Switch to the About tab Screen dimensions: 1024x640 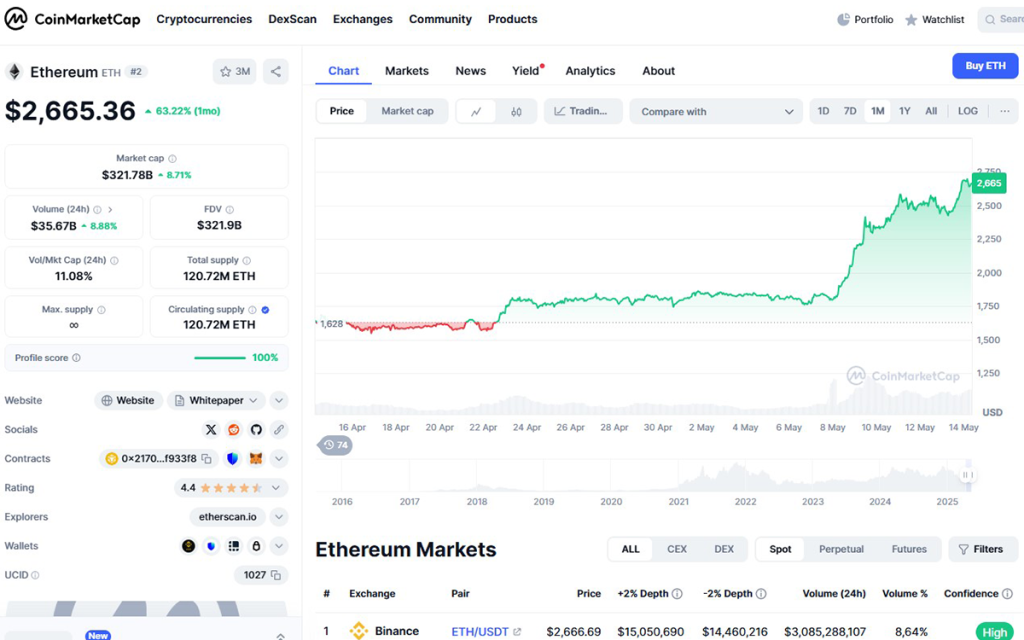(x=658, y=71)
